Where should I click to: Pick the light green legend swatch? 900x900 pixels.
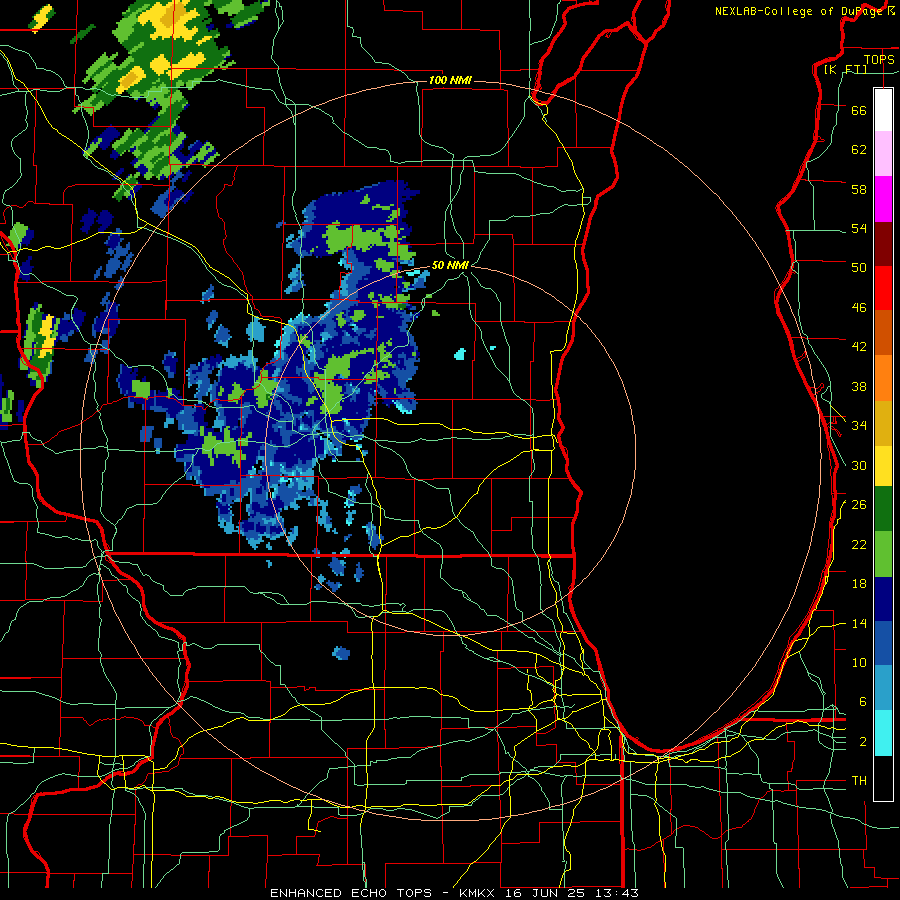tap(883, 554)
